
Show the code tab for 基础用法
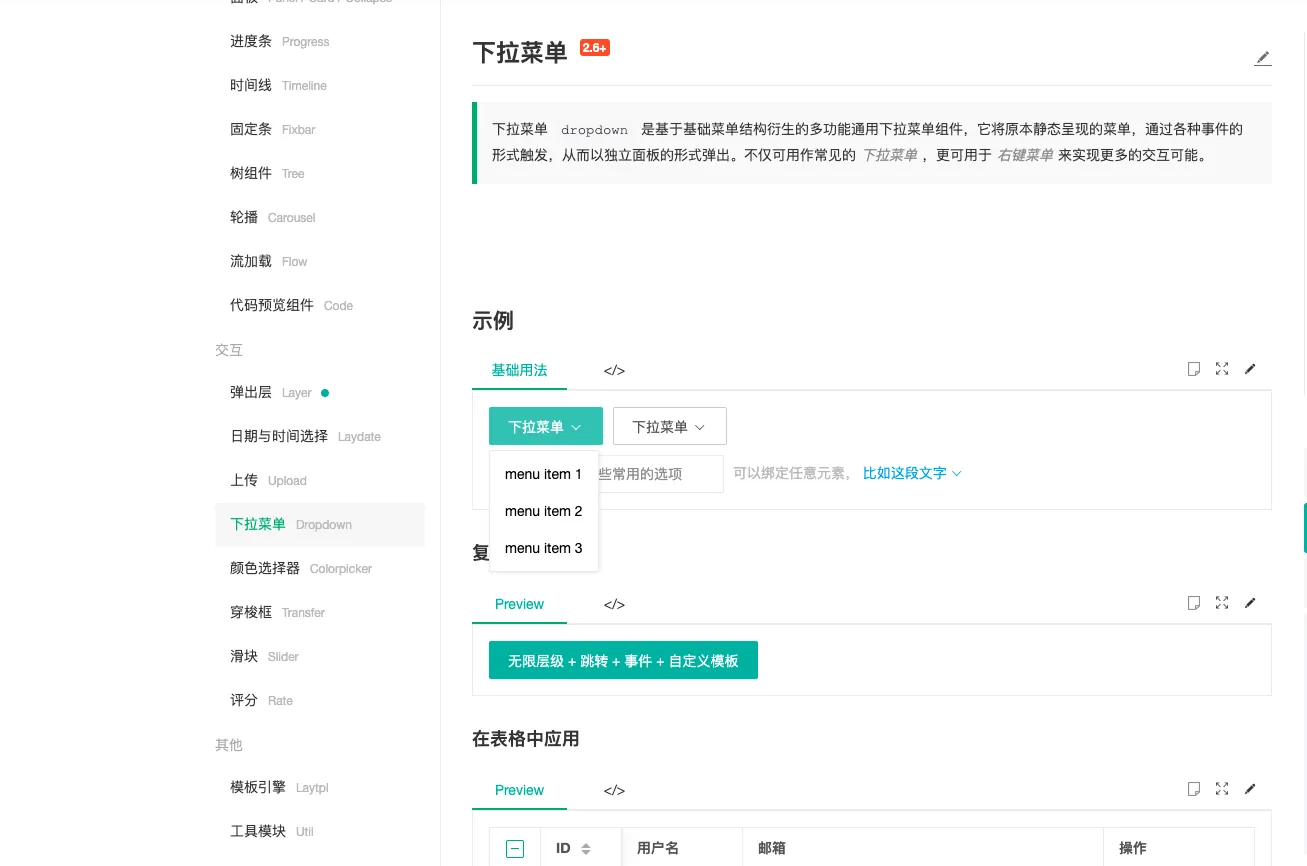click(614, 370)
